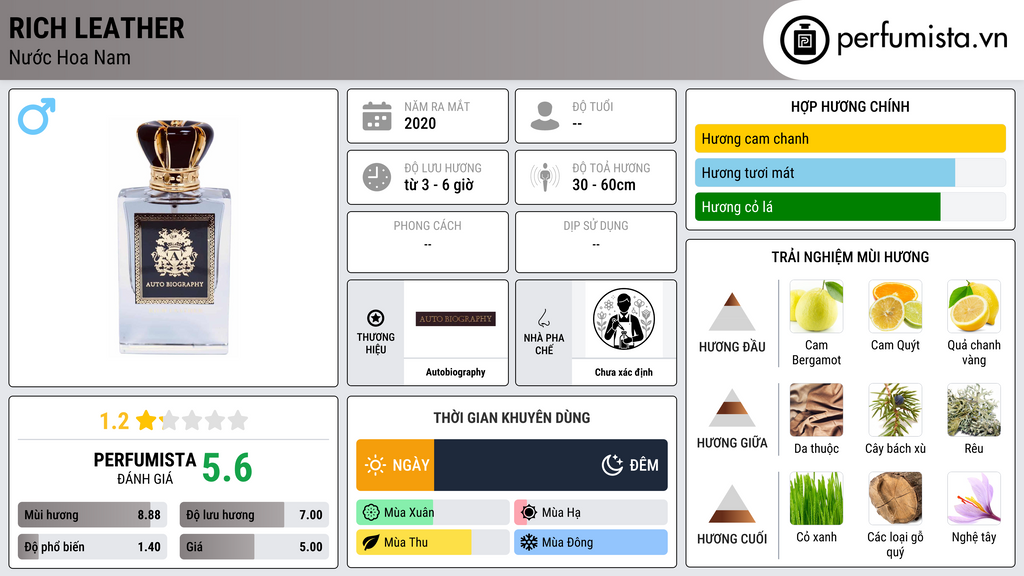Click the sun icon in the Ngày bar
The width and height of the screenshot is (1024, 576).
pyautogui.click(x=376, y=465)
